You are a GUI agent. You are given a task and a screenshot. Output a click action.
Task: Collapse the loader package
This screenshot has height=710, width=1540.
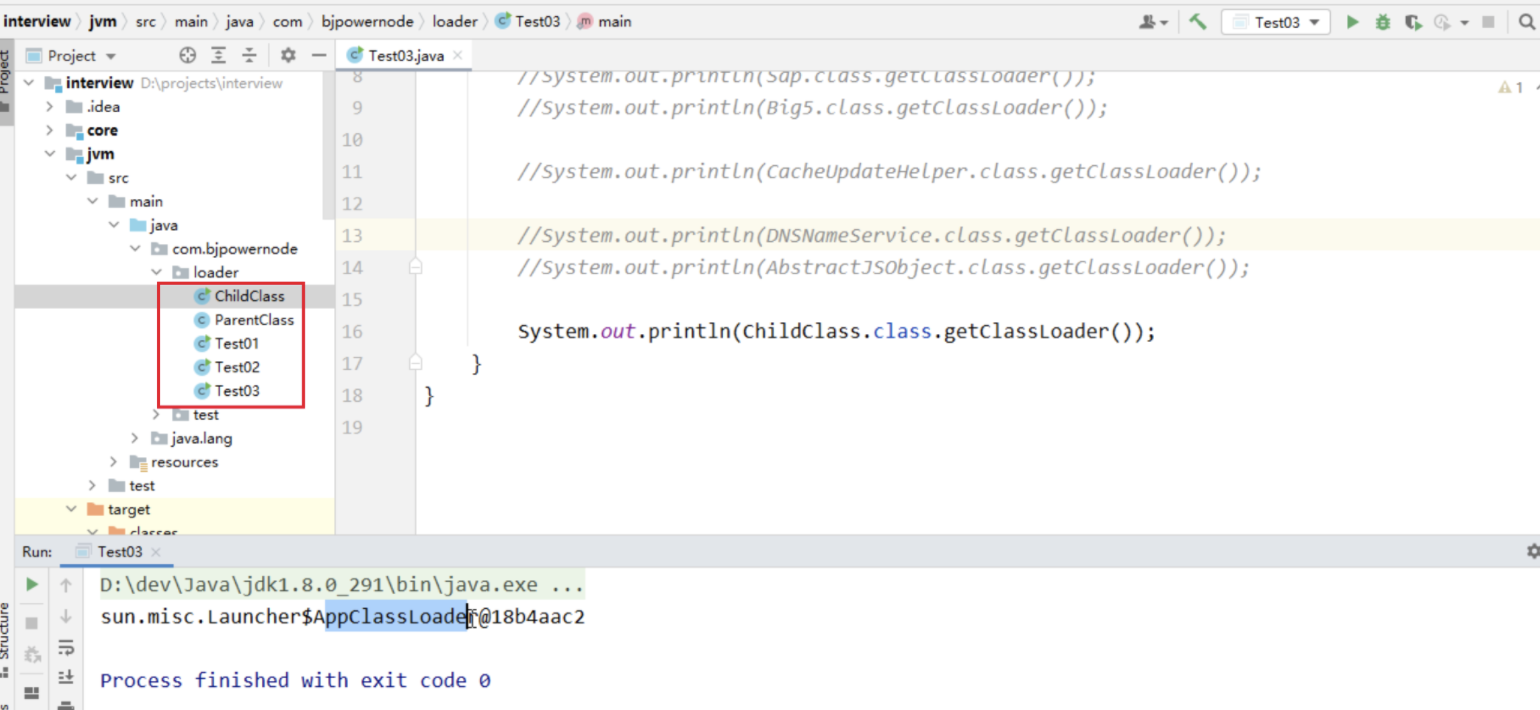pyautogui.click(x=157, y=272)
